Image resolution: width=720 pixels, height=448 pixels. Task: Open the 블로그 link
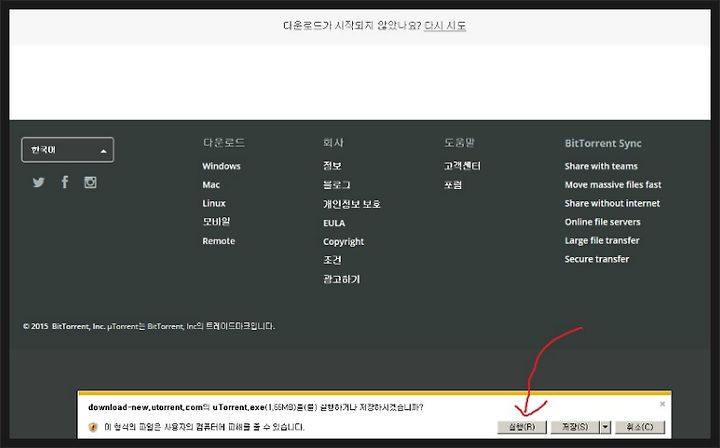point(337,185)
